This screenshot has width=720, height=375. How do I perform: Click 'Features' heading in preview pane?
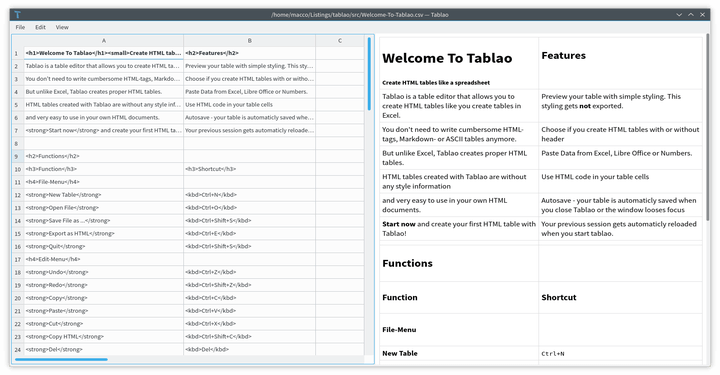click(563, 56)
